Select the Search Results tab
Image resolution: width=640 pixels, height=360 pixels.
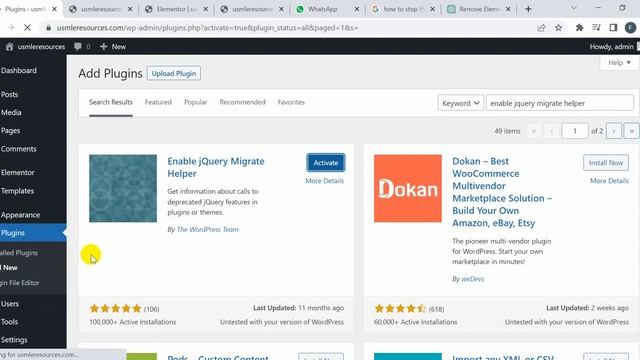[111, 102]
